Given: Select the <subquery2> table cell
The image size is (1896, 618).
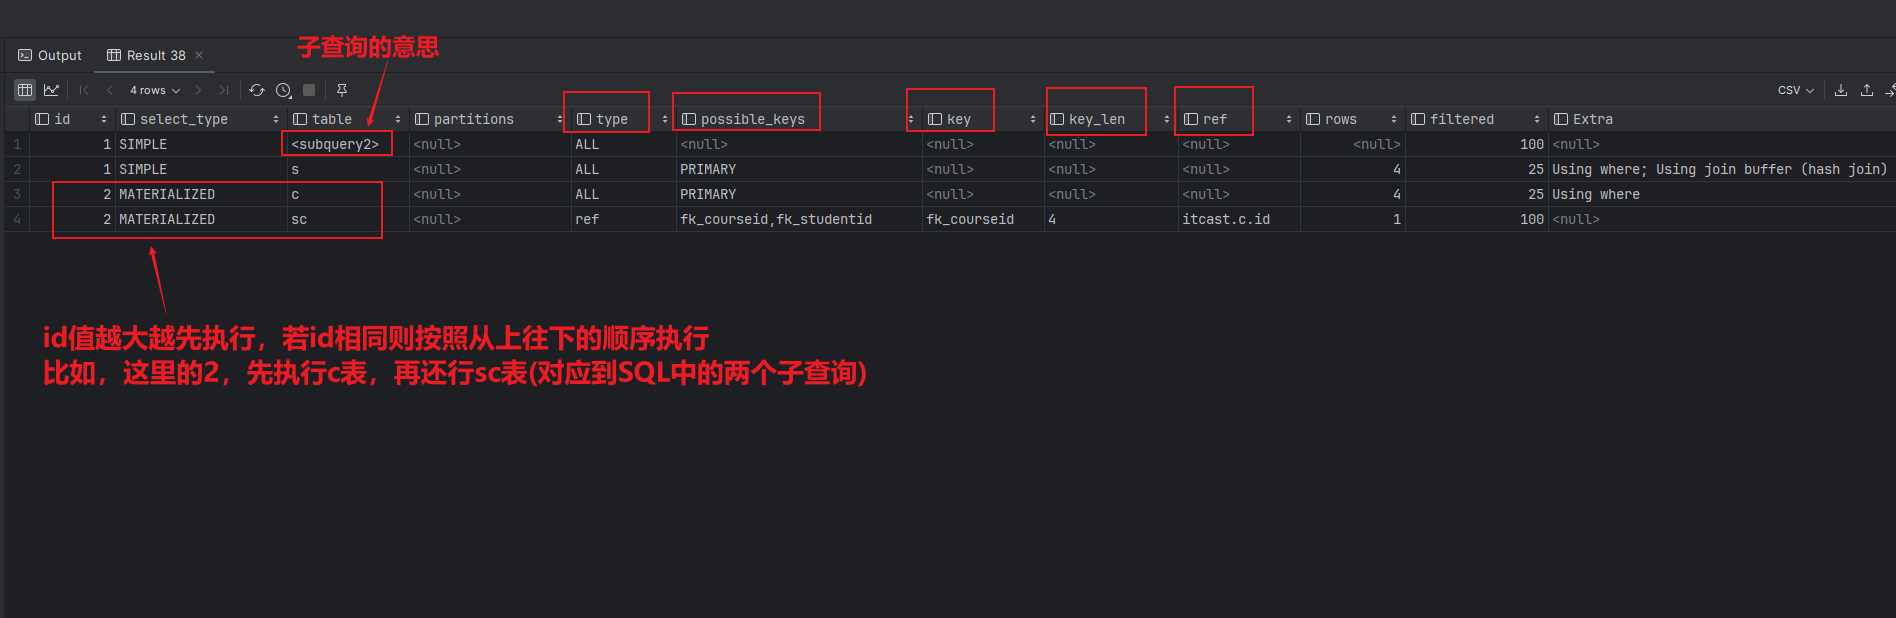Looking at the screenshot, I should (335, 144).
